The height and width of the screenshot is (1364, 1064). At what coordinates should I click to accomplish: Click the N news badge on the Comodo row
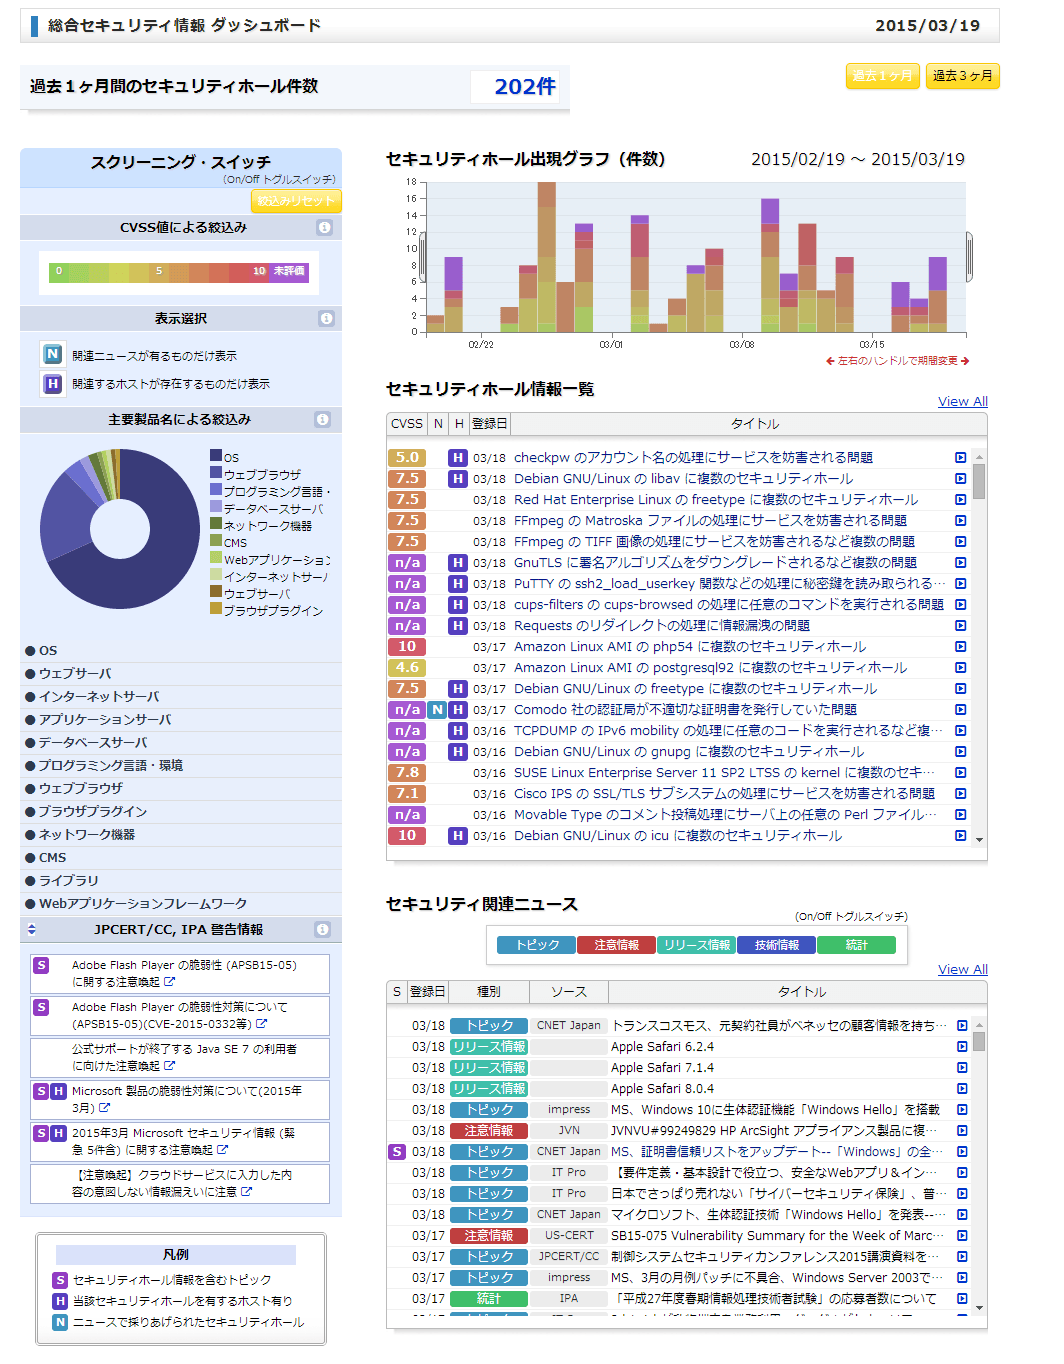click(x=437, y=710)
